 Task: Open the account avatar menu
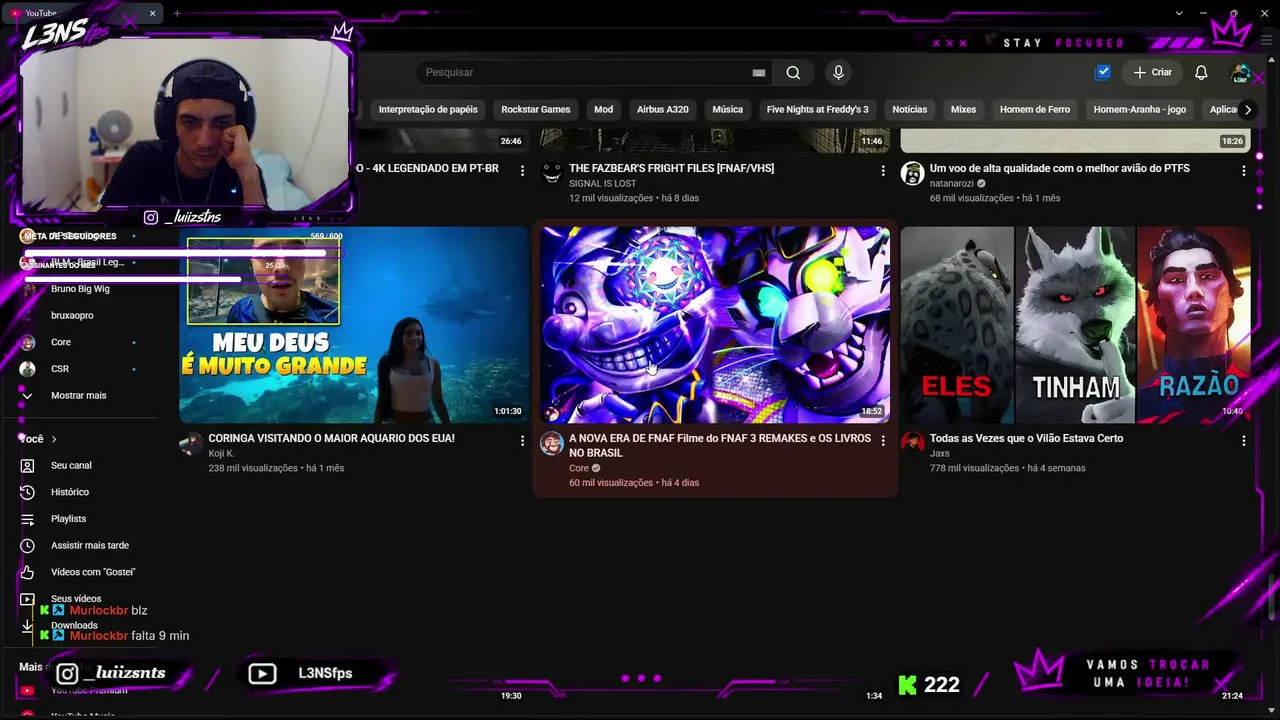coord(1241,73)
